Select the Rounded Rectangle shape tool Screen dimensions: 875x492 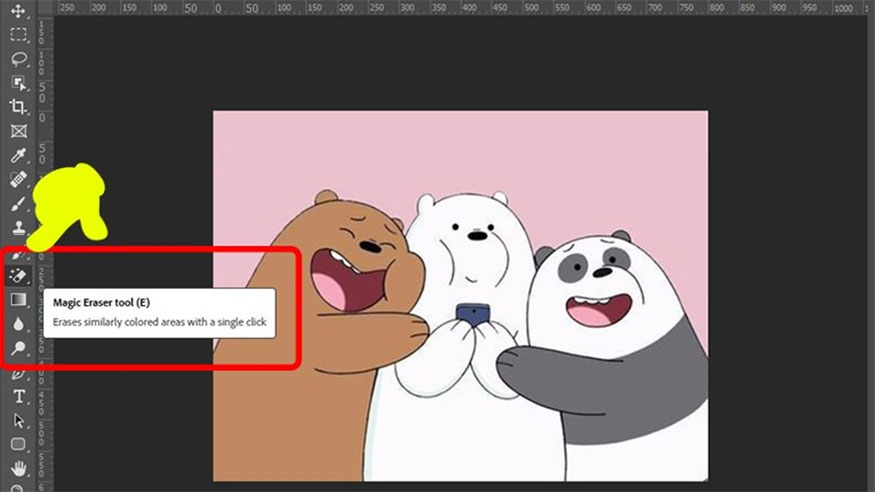pyautogui.click(x=18, y=445)
